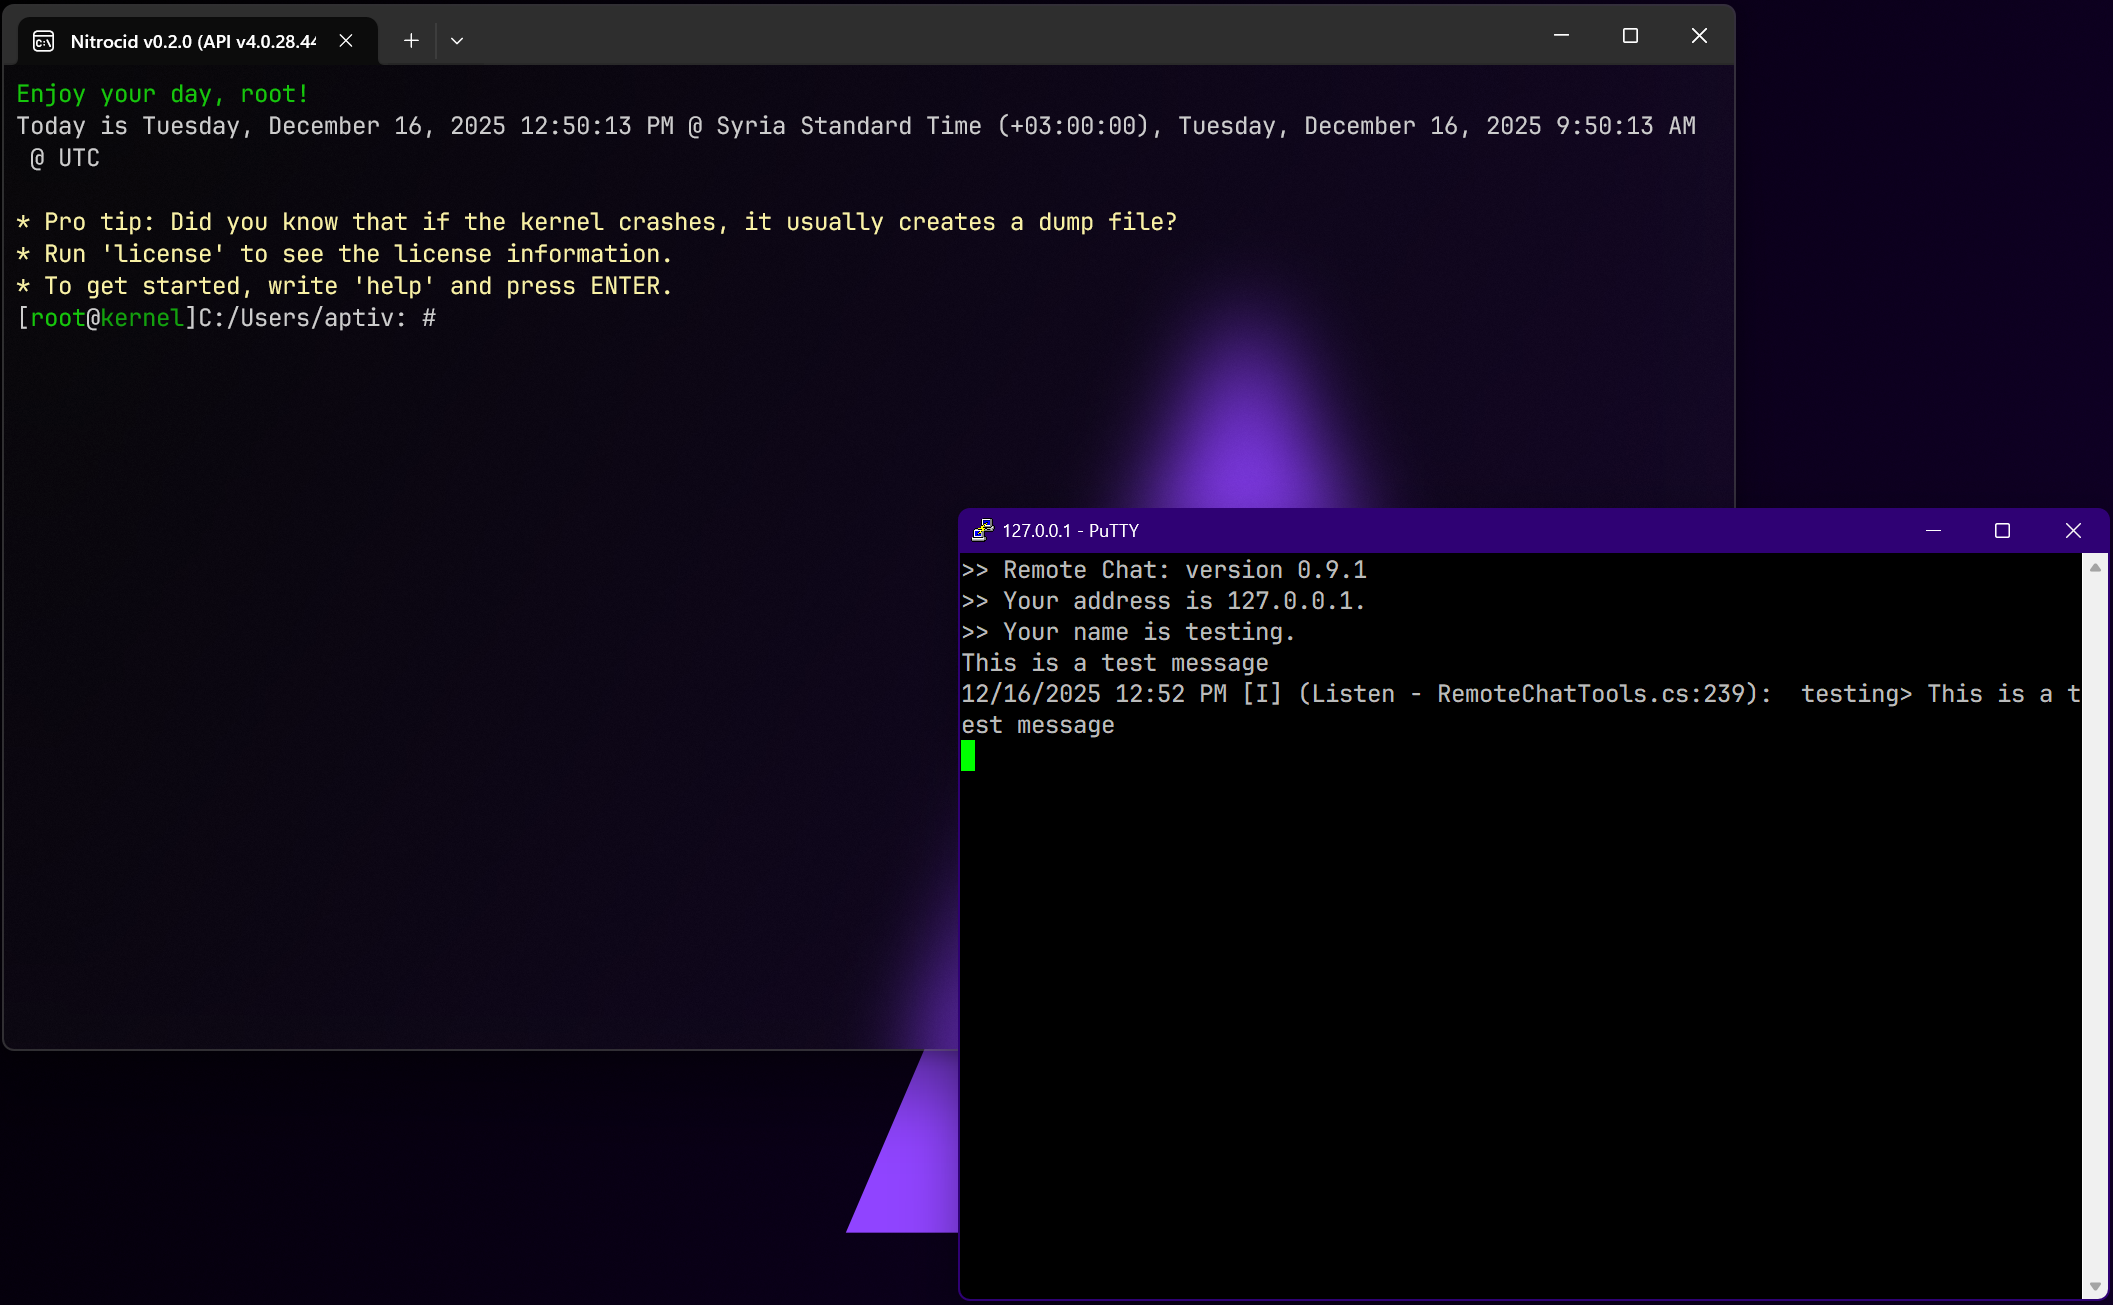The width and height of the screenshot is (2113, 1305).
Task: Maximize the Nitrocid terminal window
Action: click(1630, 36)
